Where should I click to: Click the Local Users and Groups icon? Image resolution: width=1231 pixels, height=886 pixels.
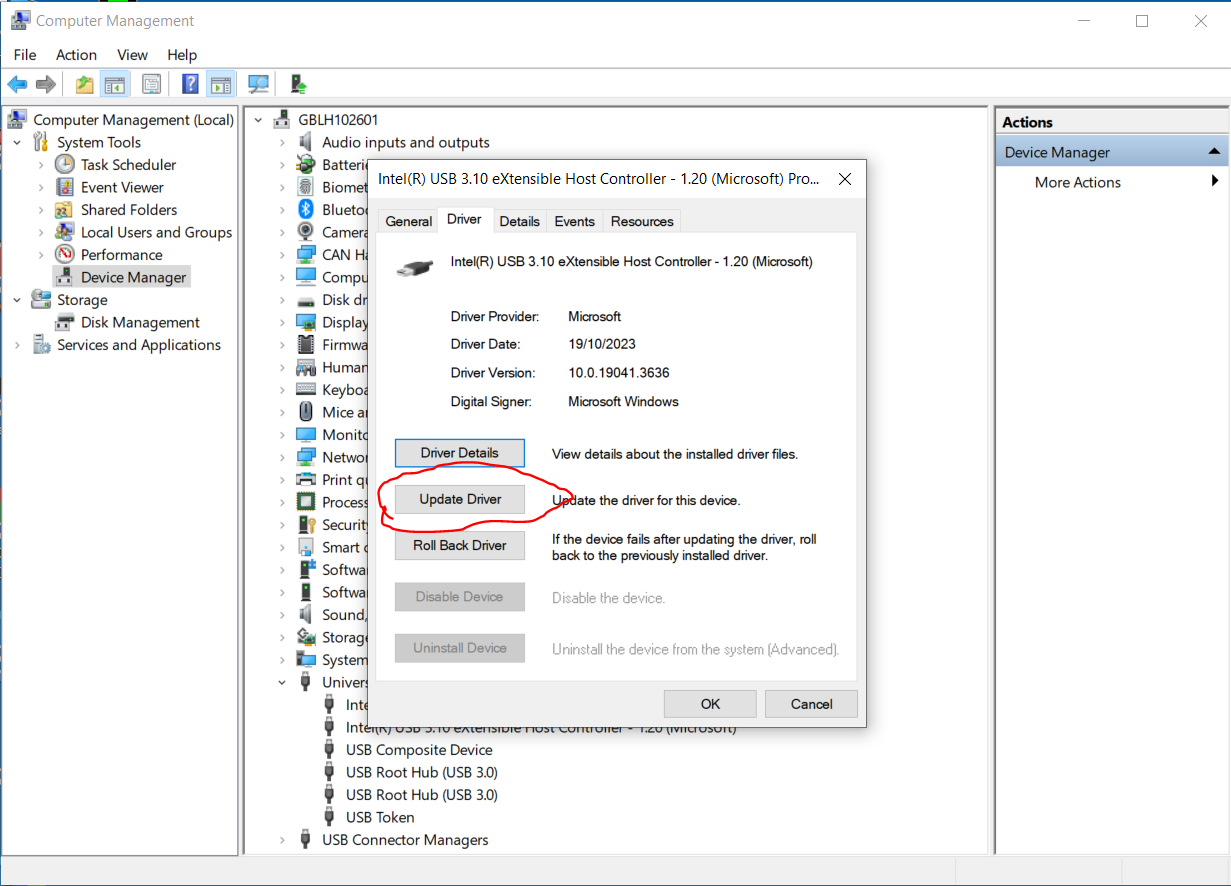click(x=65, y=232)
